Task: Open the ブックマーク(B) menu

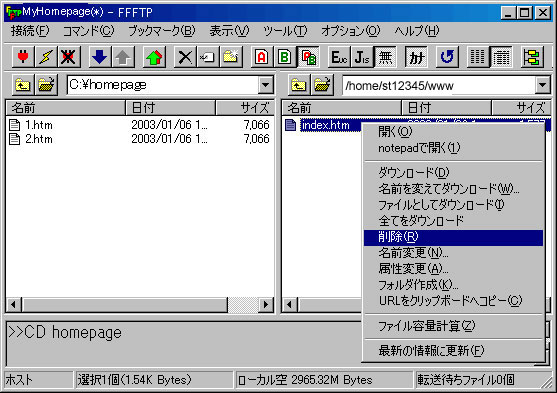Action: click(162, 31)
